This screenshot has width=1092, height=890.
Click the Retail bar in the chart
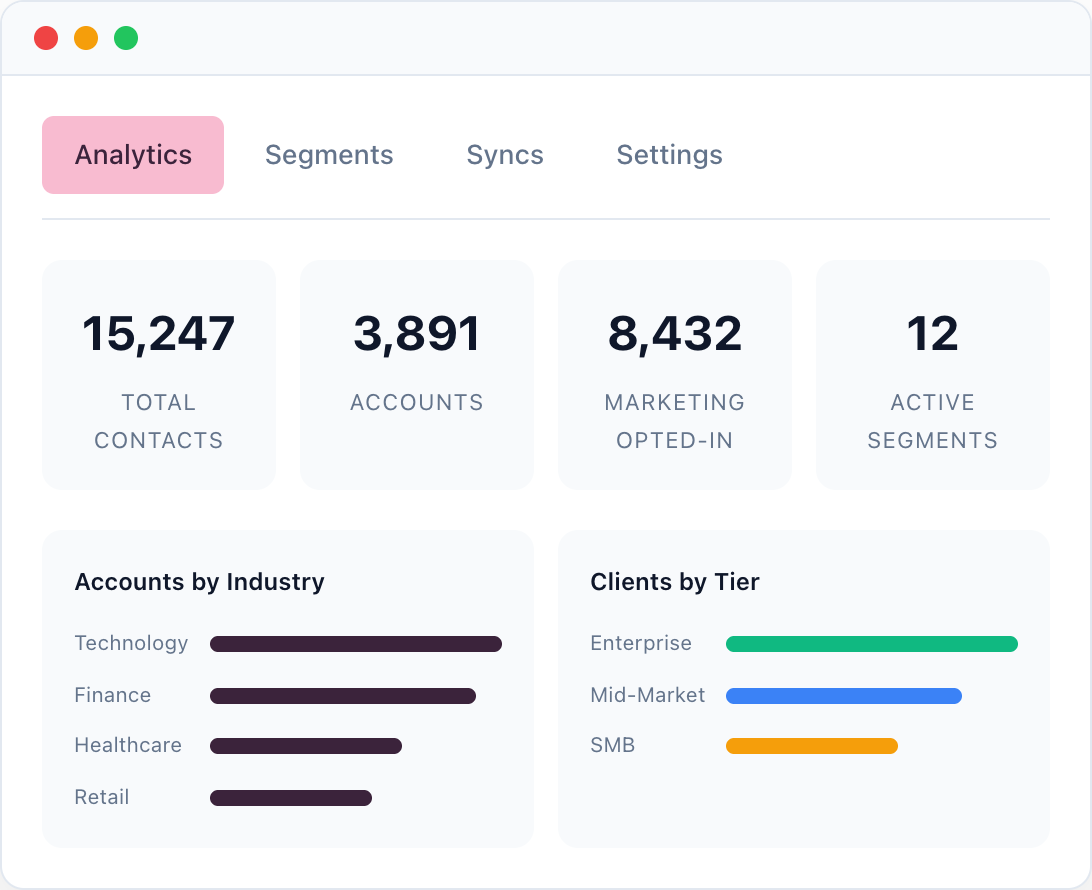291,797
